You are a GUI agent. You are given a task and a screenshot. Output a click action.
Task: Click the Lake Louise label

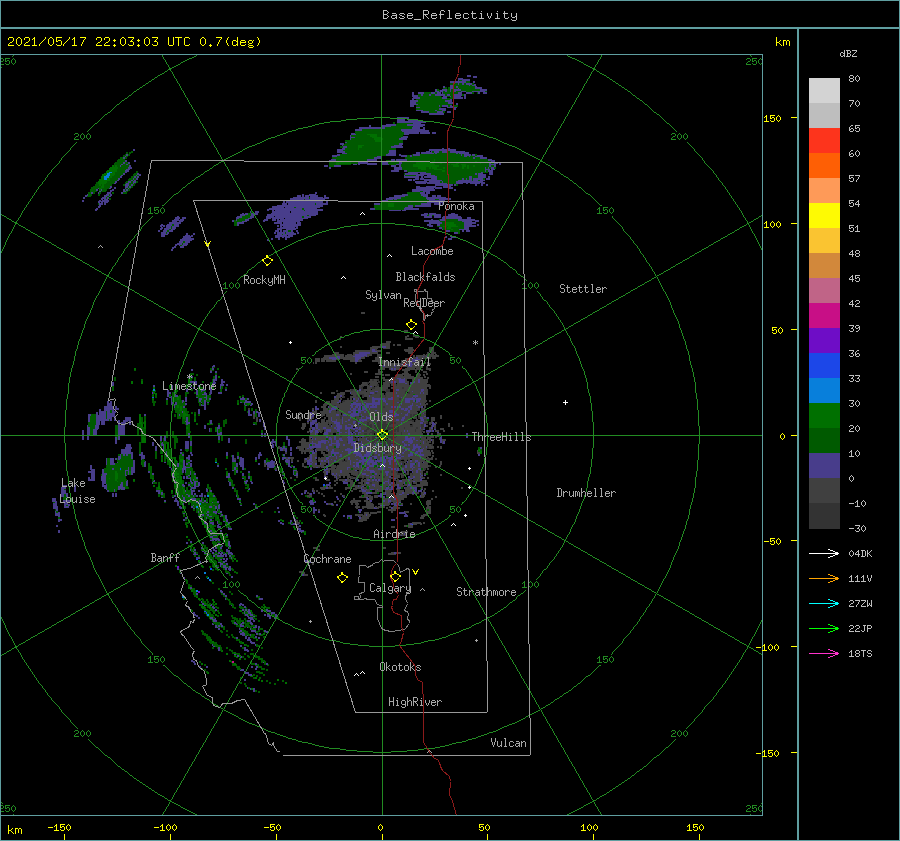(x=77, y=491)
